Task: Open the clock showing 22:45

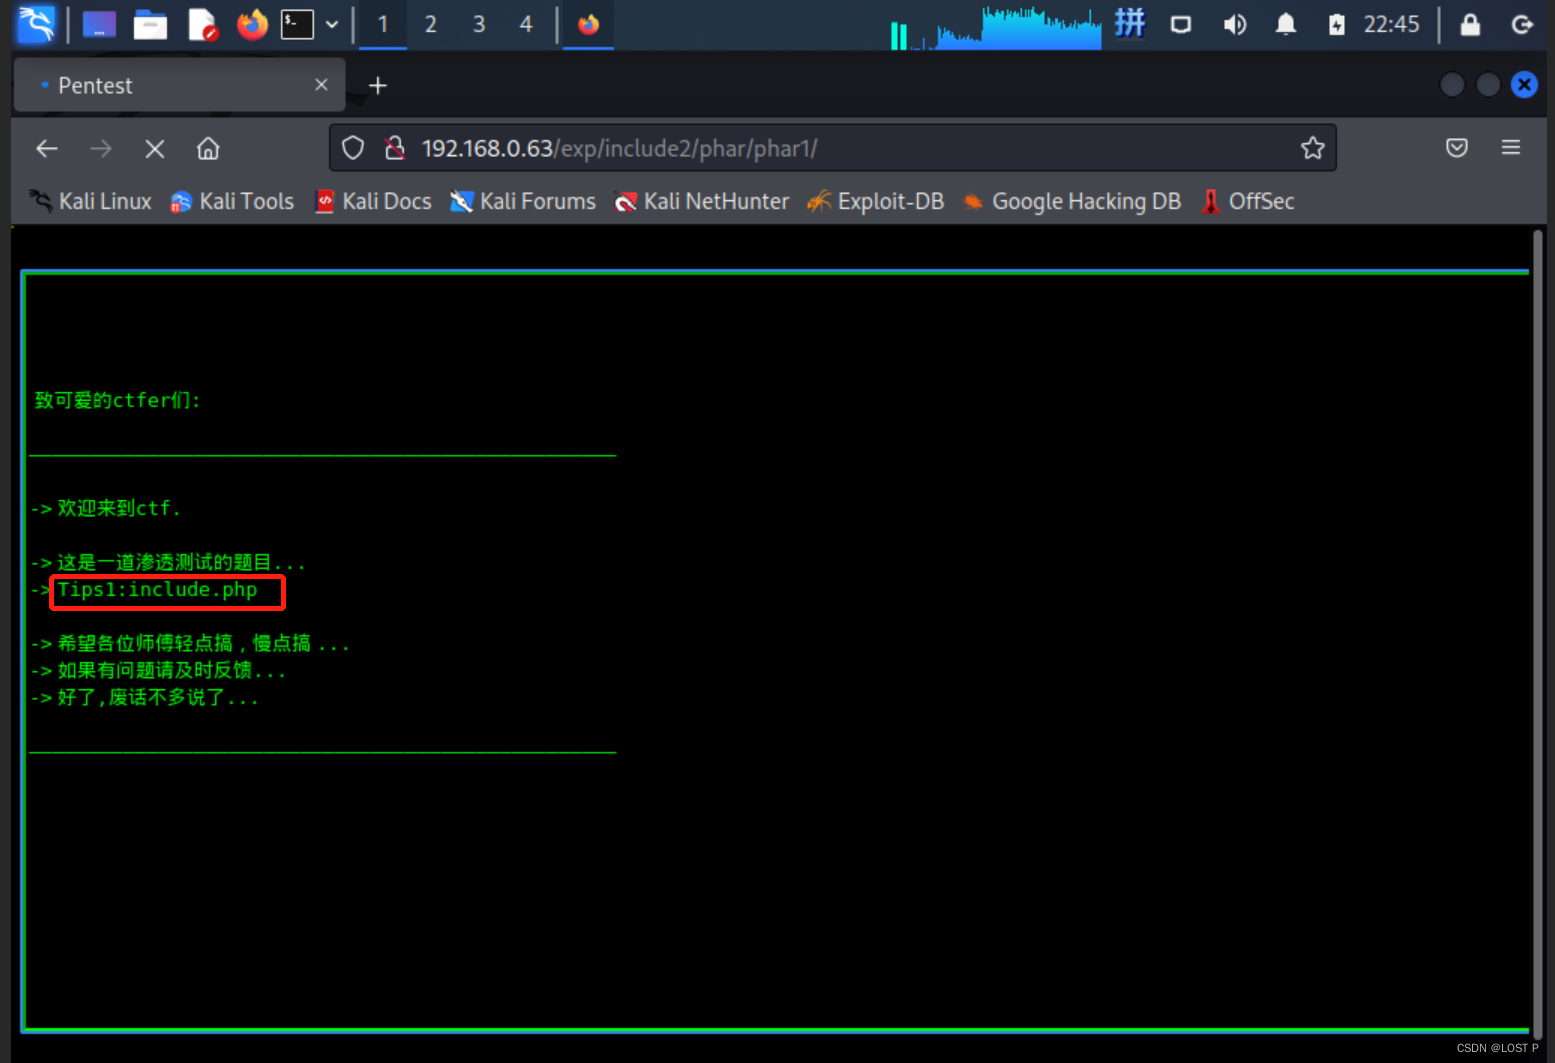Action: pyautogui.click(x=1391, y=24)
